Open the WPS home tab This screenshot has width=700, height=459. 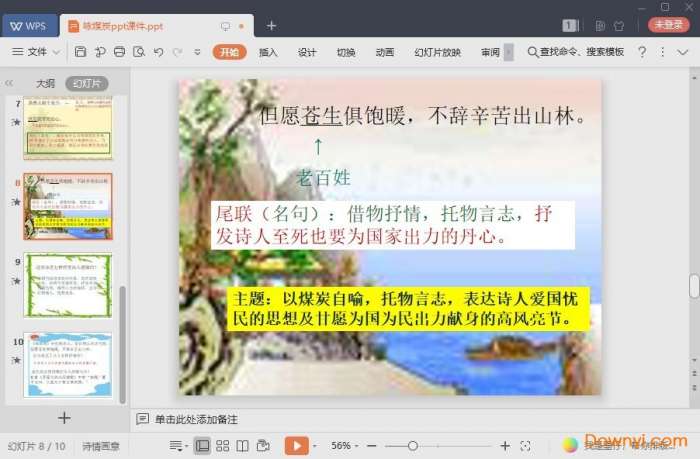tap(29, 26)
